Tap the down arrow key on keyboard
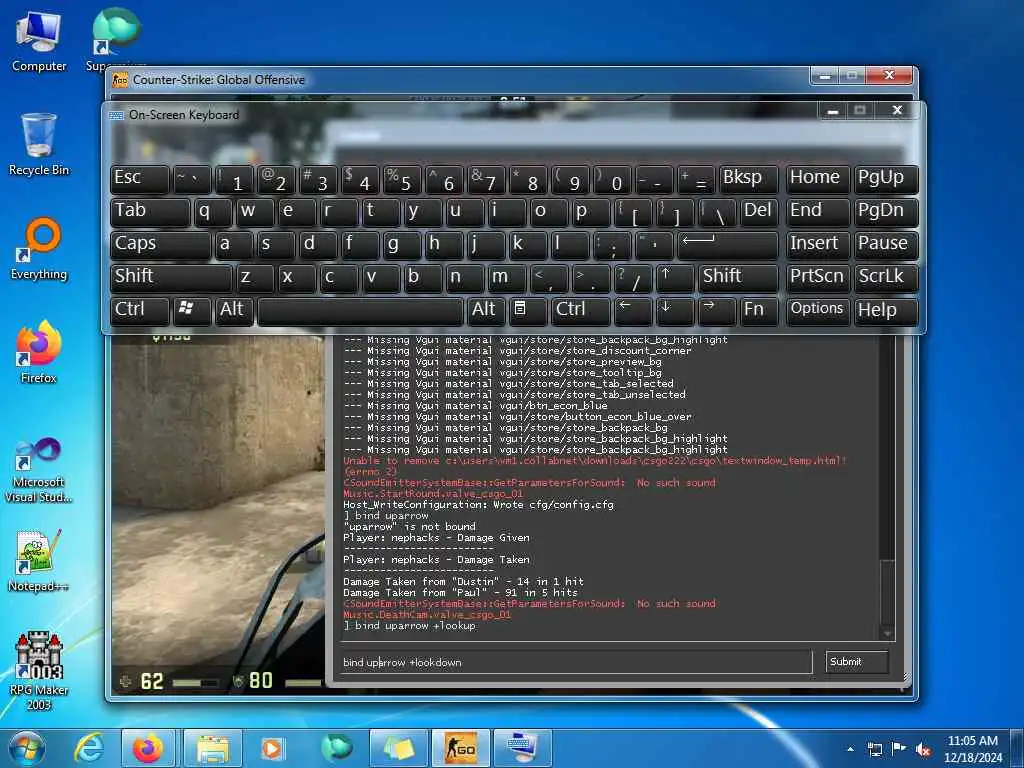Image resolution: width=1024 pixels, height=768 pixels. (x=674, y=310)
